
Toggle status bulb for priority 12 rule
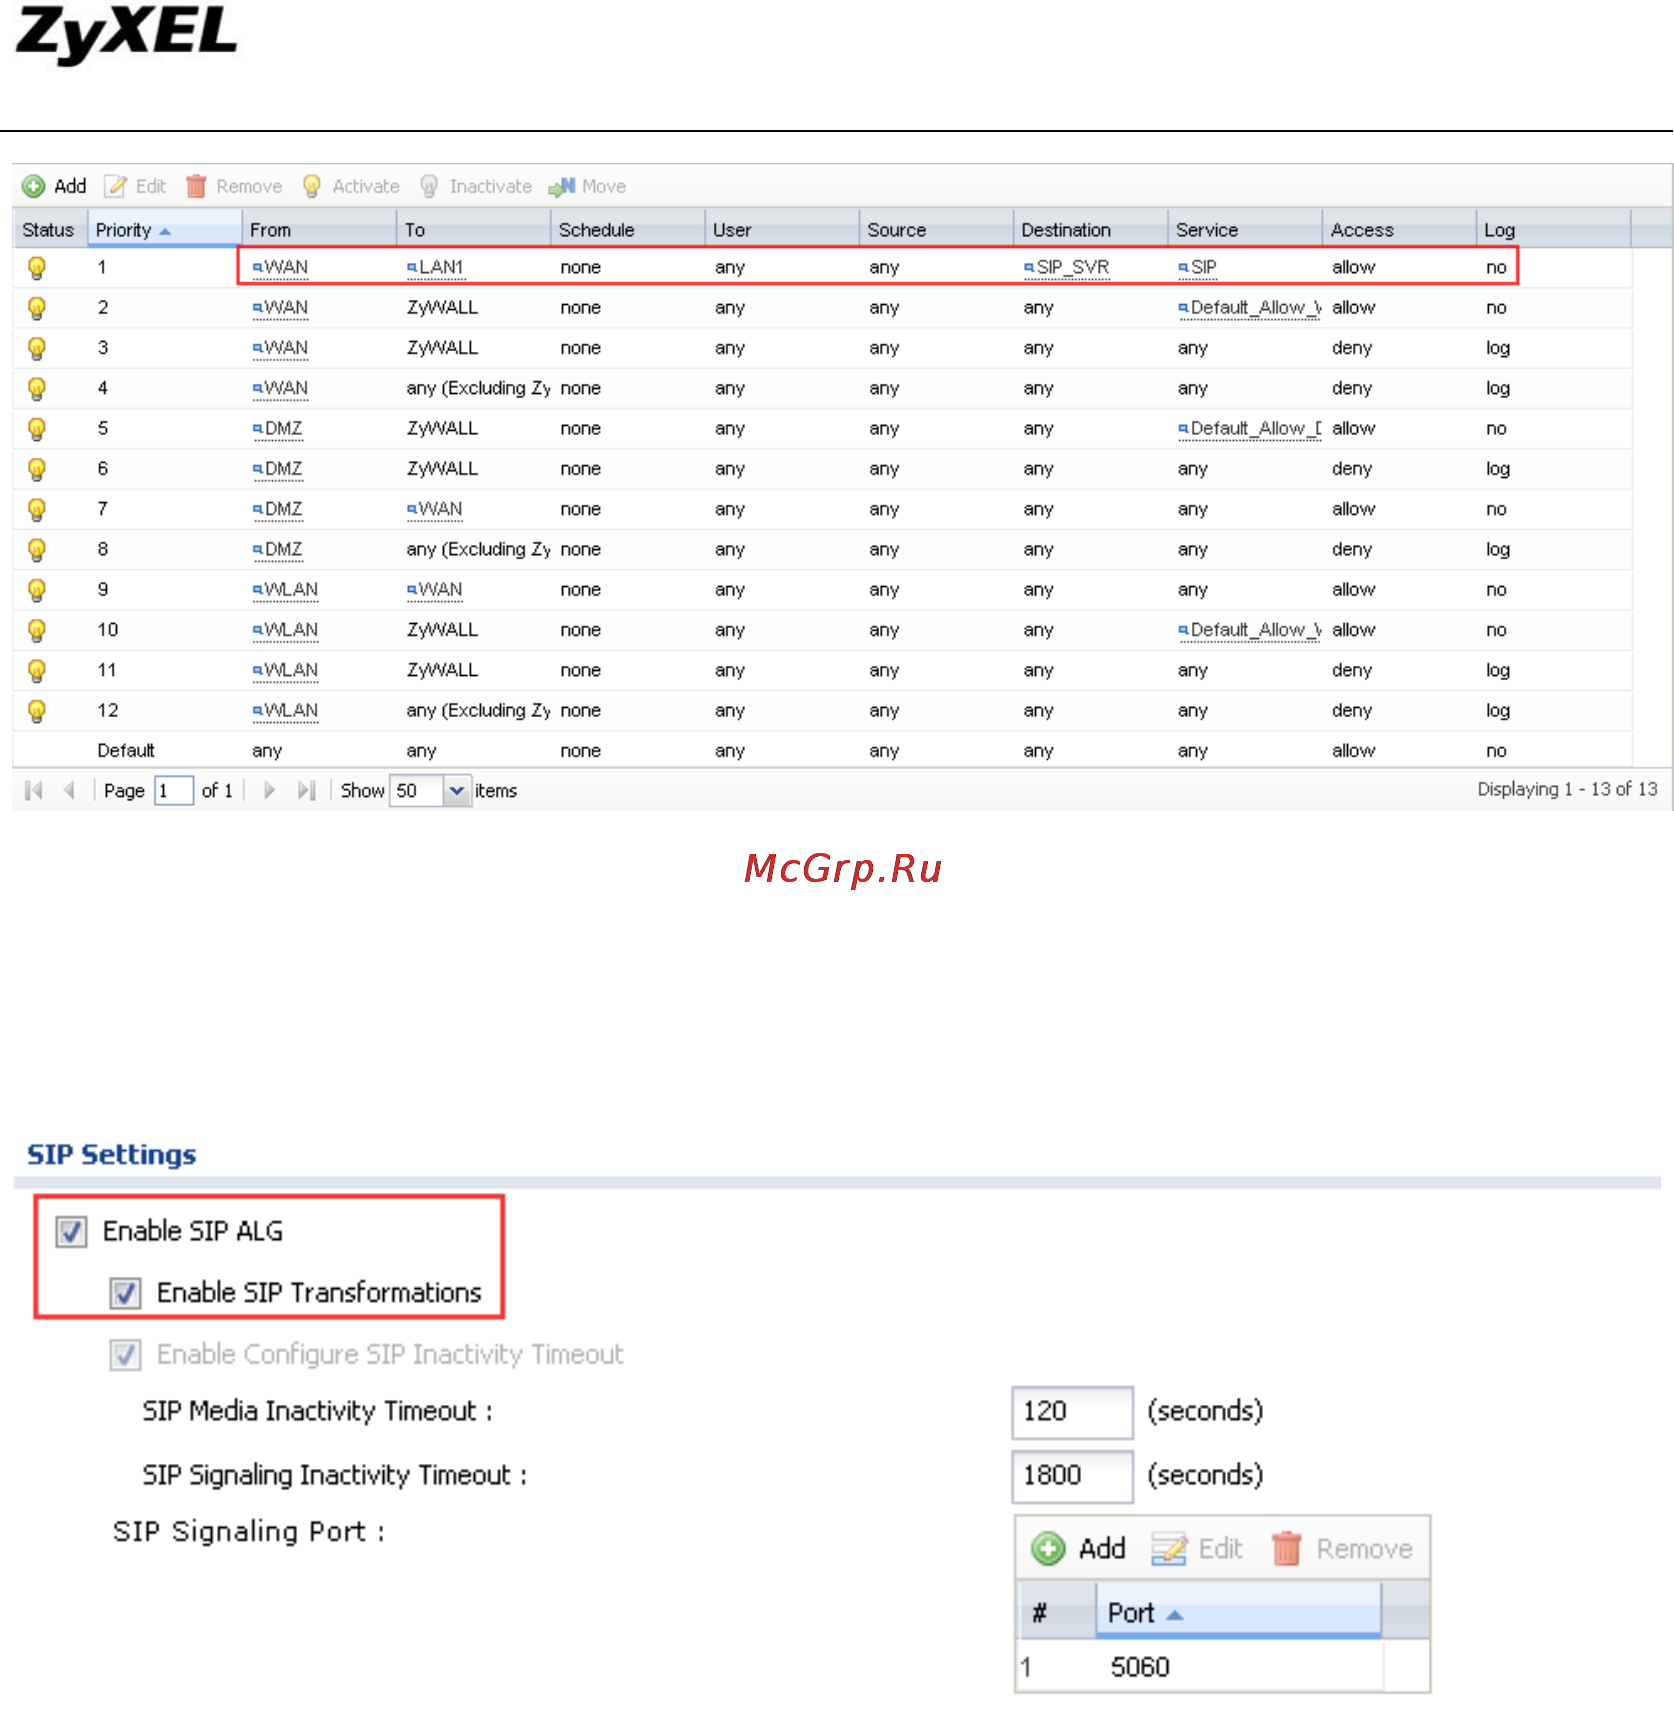[37, 710]
